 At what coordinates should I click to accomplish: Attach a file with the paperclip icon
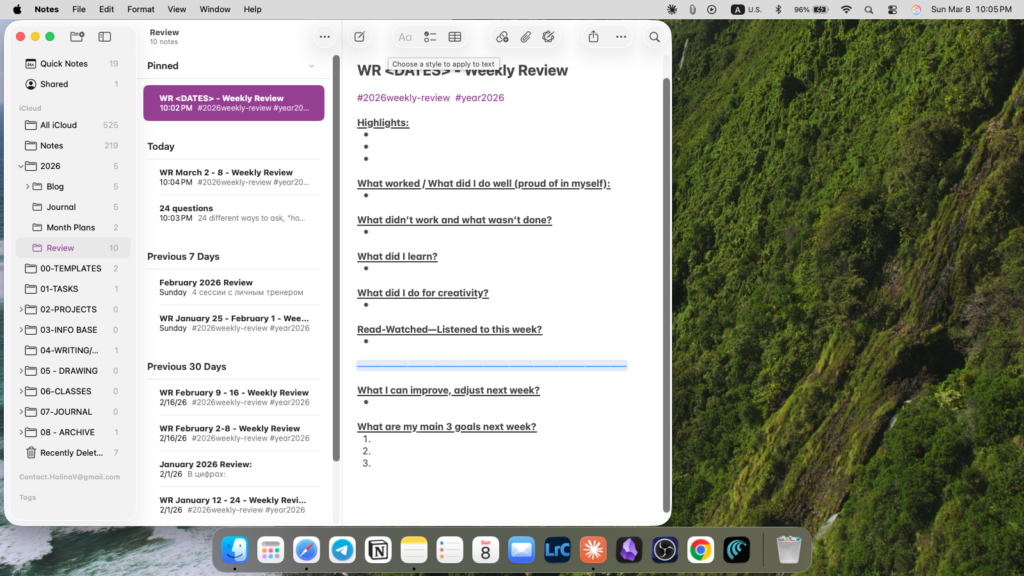click(525, 37)
